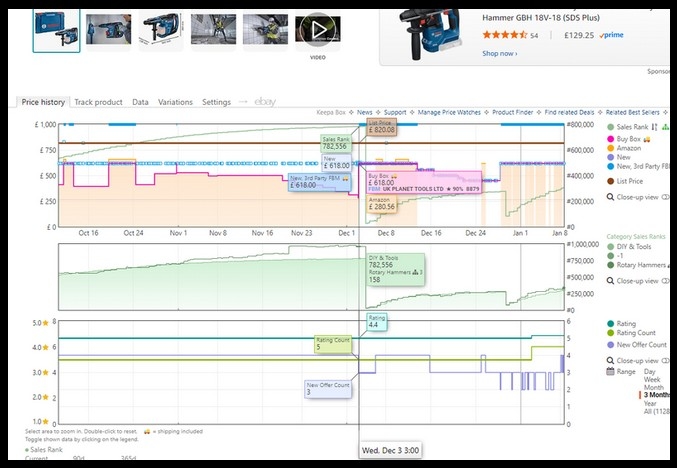Click Sales Rank statistics heading below charts
The image size is (677, 468).
[46, 450]
